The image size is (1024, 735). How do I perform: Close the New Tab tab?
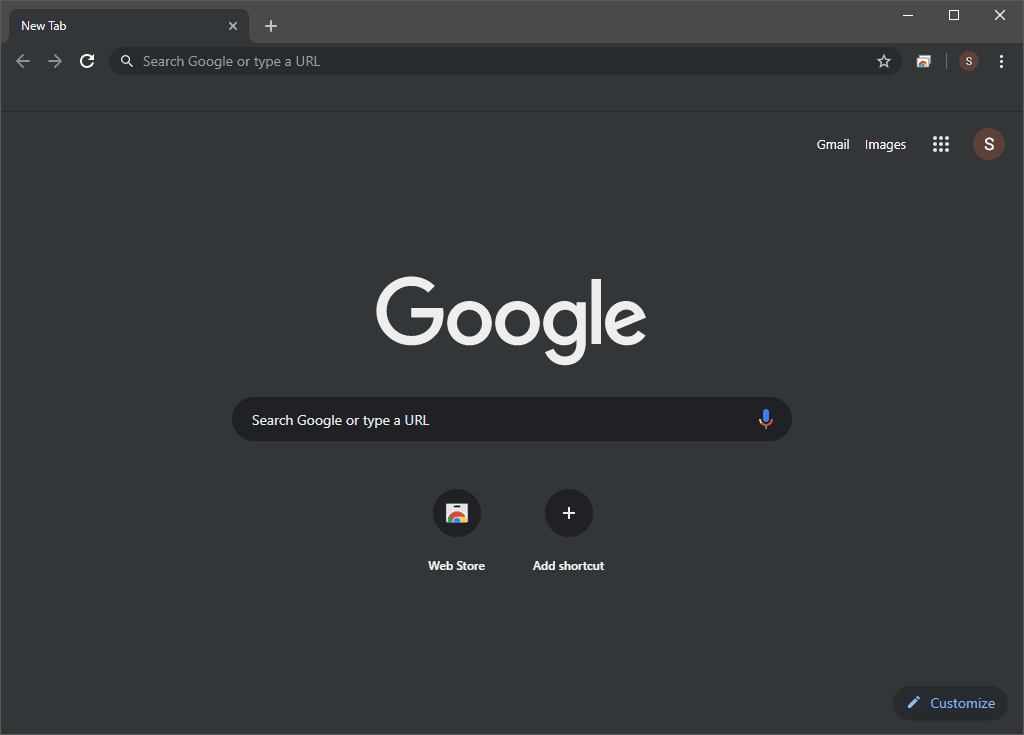(x=233, y=26)
